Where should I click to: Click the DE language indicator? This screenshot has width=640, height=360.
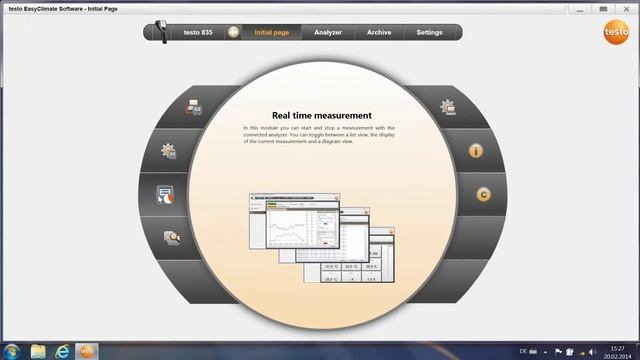tap(523, 351)
